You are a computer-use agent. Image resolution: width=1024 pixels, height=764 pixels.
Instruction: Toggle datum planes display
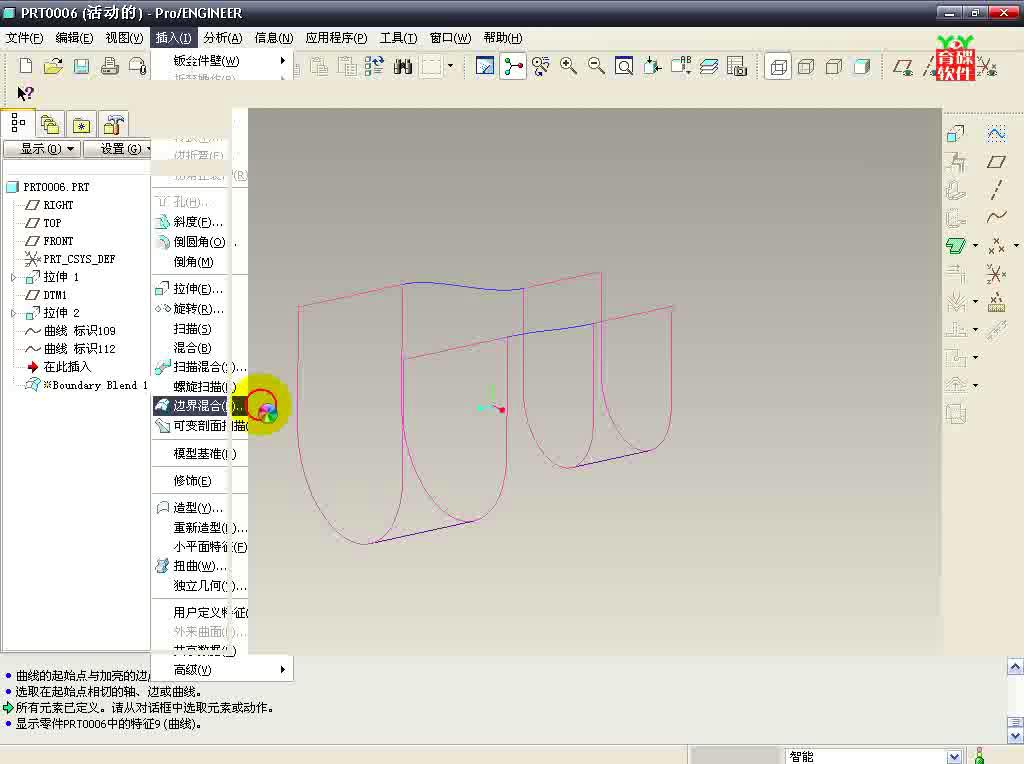click(903, 66)
